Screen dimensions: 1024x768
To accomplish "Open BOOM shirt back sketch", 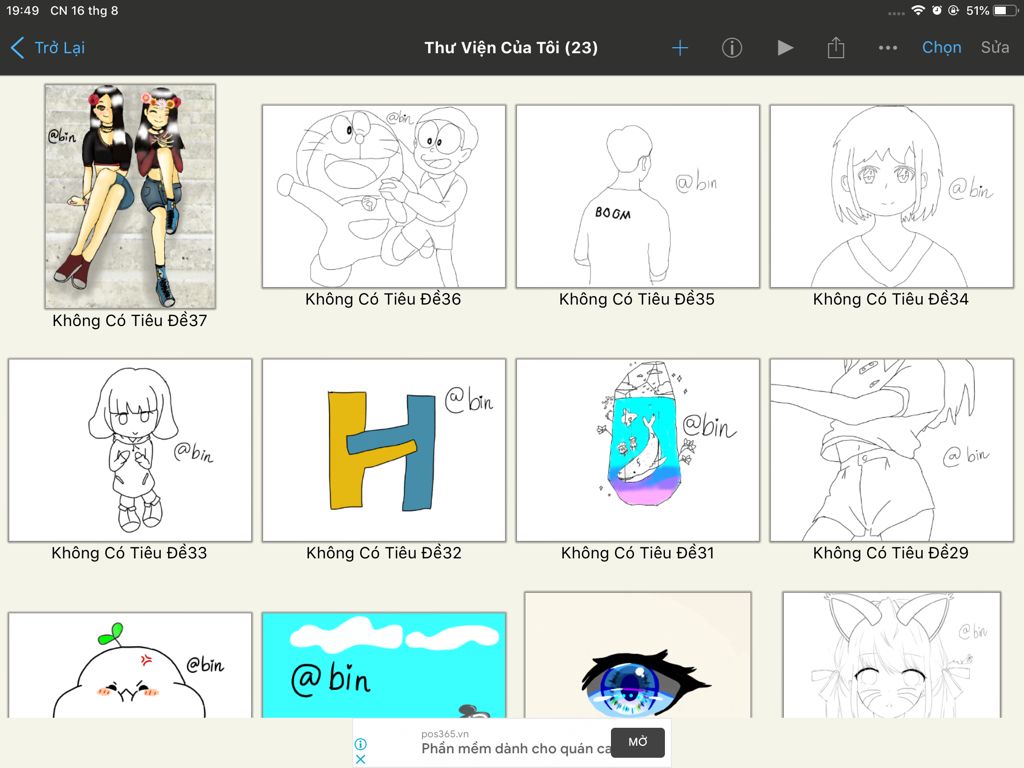I will tap(638, 196).
